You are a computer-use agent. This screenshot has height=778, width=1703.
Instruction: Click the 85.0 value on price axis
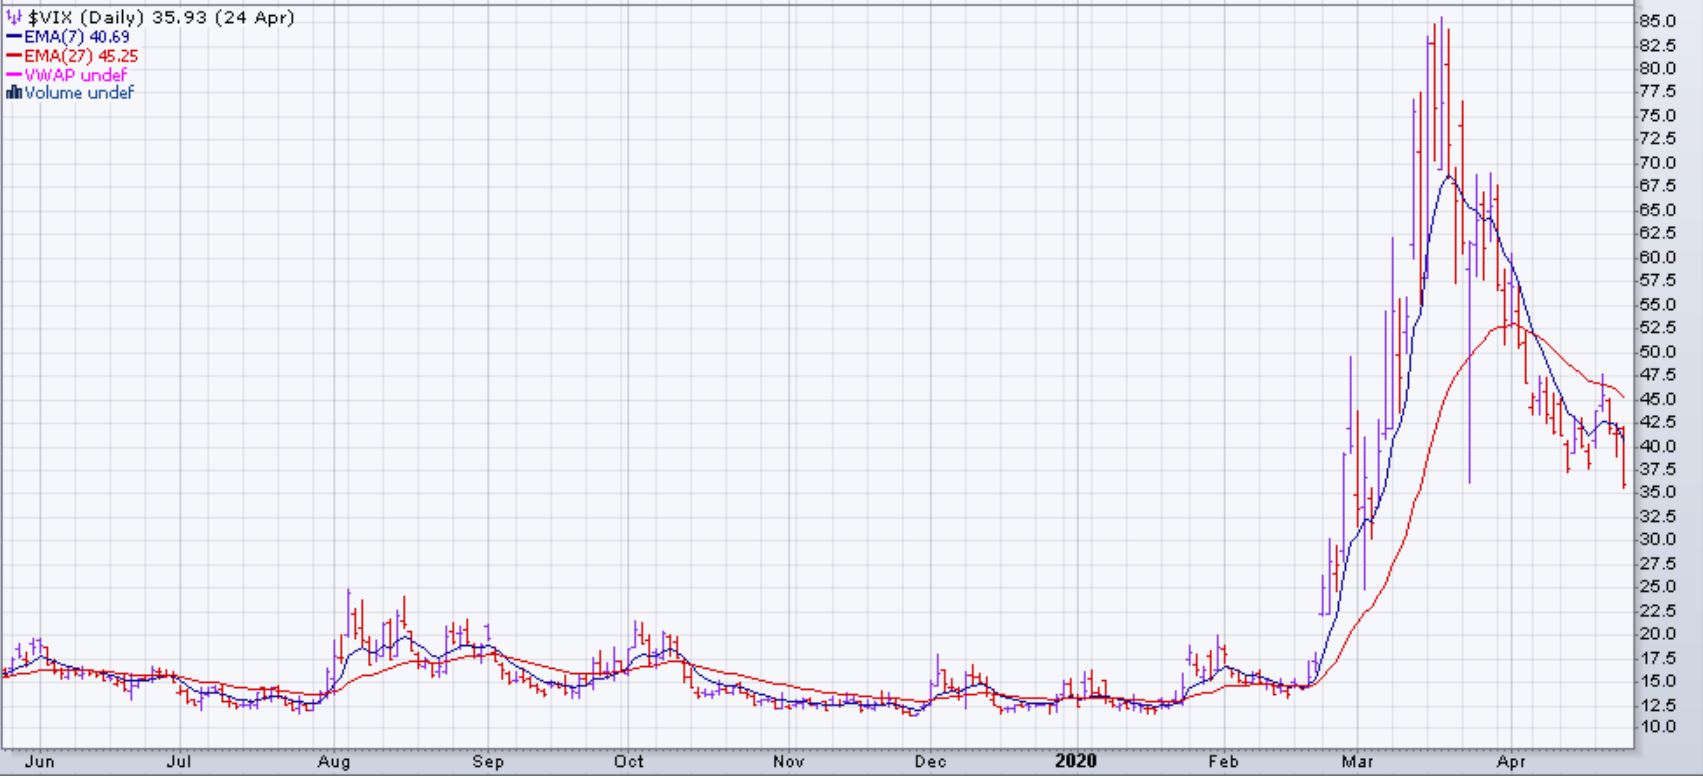click(1657, 21)
